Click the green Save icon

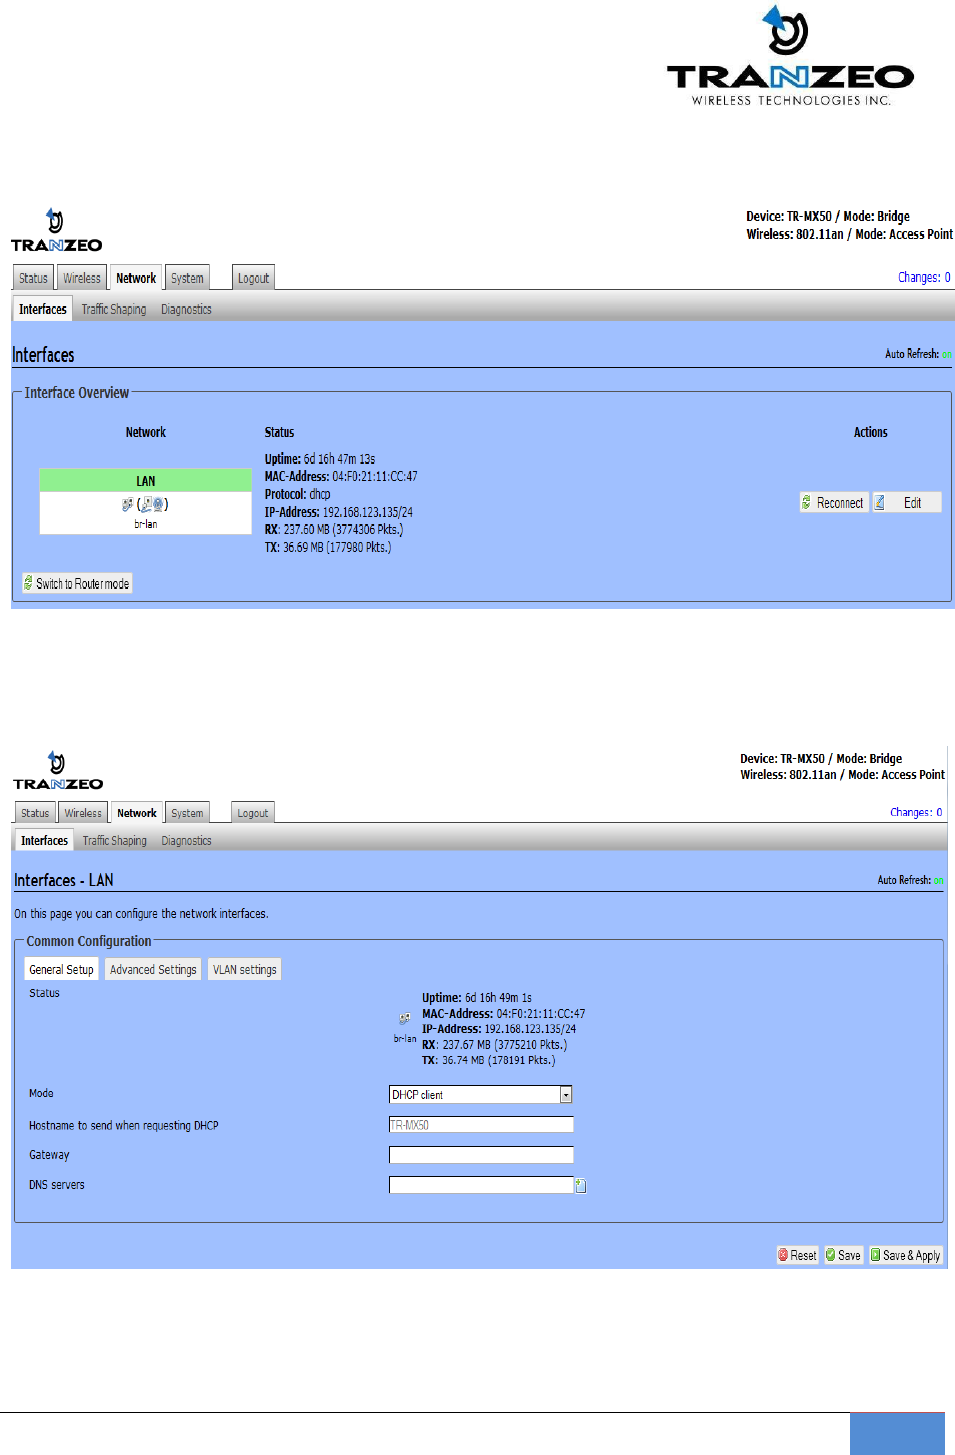click(831, 1255)
